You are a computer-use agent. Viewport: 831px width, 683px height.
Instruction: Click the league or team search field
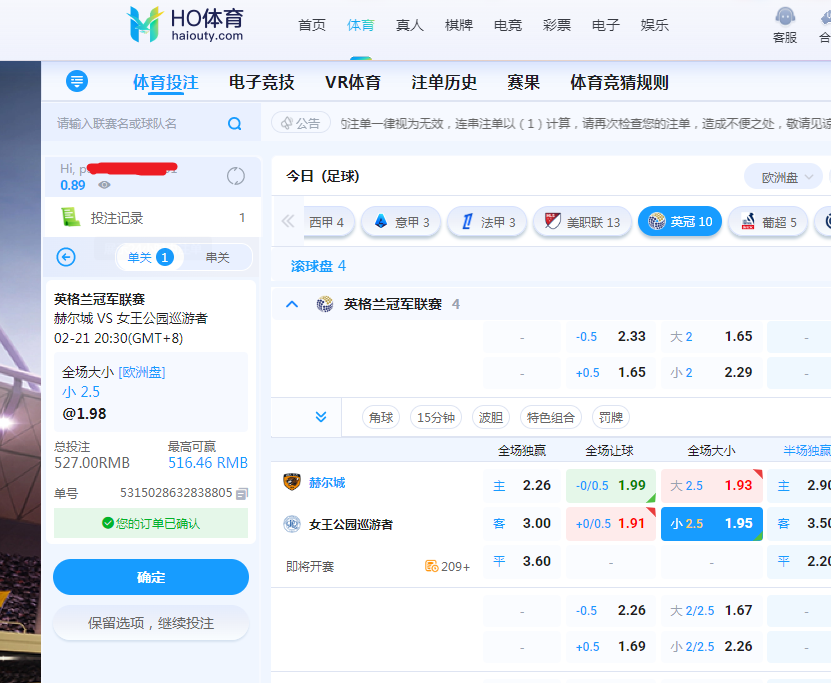click(x=138, y=124)
